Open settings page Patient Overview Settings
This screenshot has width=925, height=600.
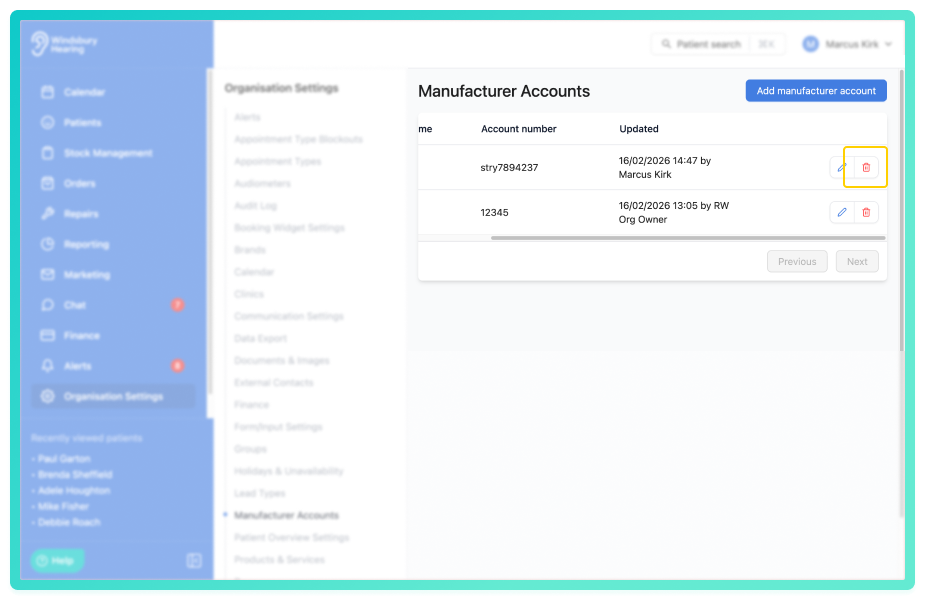[x=291, y=537]
